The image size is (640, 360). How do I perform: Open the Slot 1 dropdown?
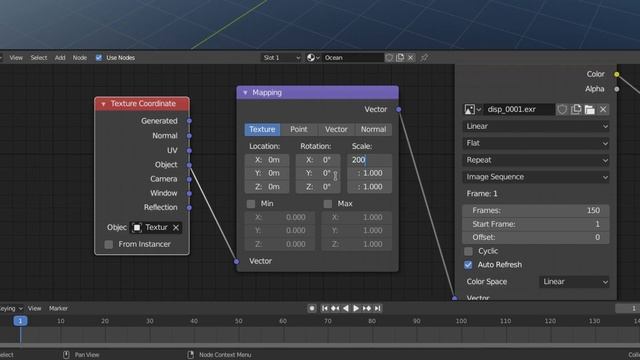pyautogui.click(x=281, y=58)
